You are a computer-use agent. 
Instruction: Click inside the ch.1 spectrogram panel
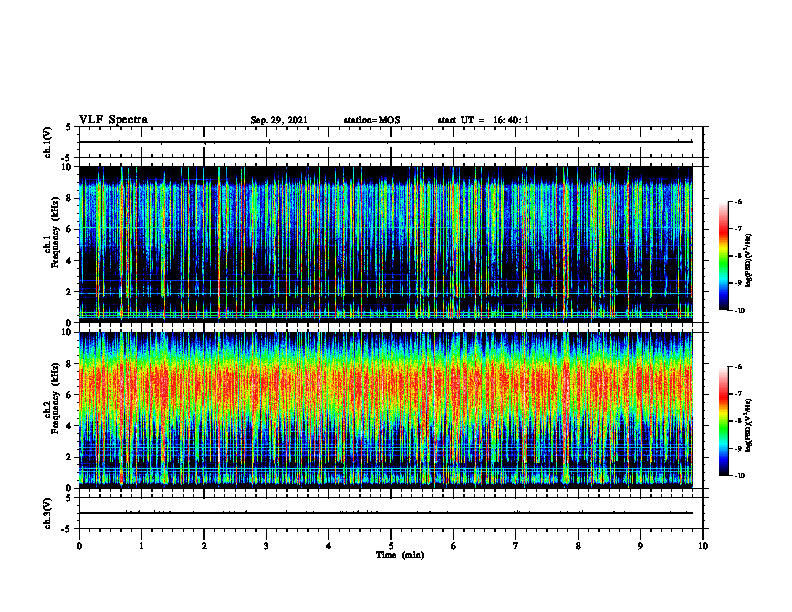(385, 244)
